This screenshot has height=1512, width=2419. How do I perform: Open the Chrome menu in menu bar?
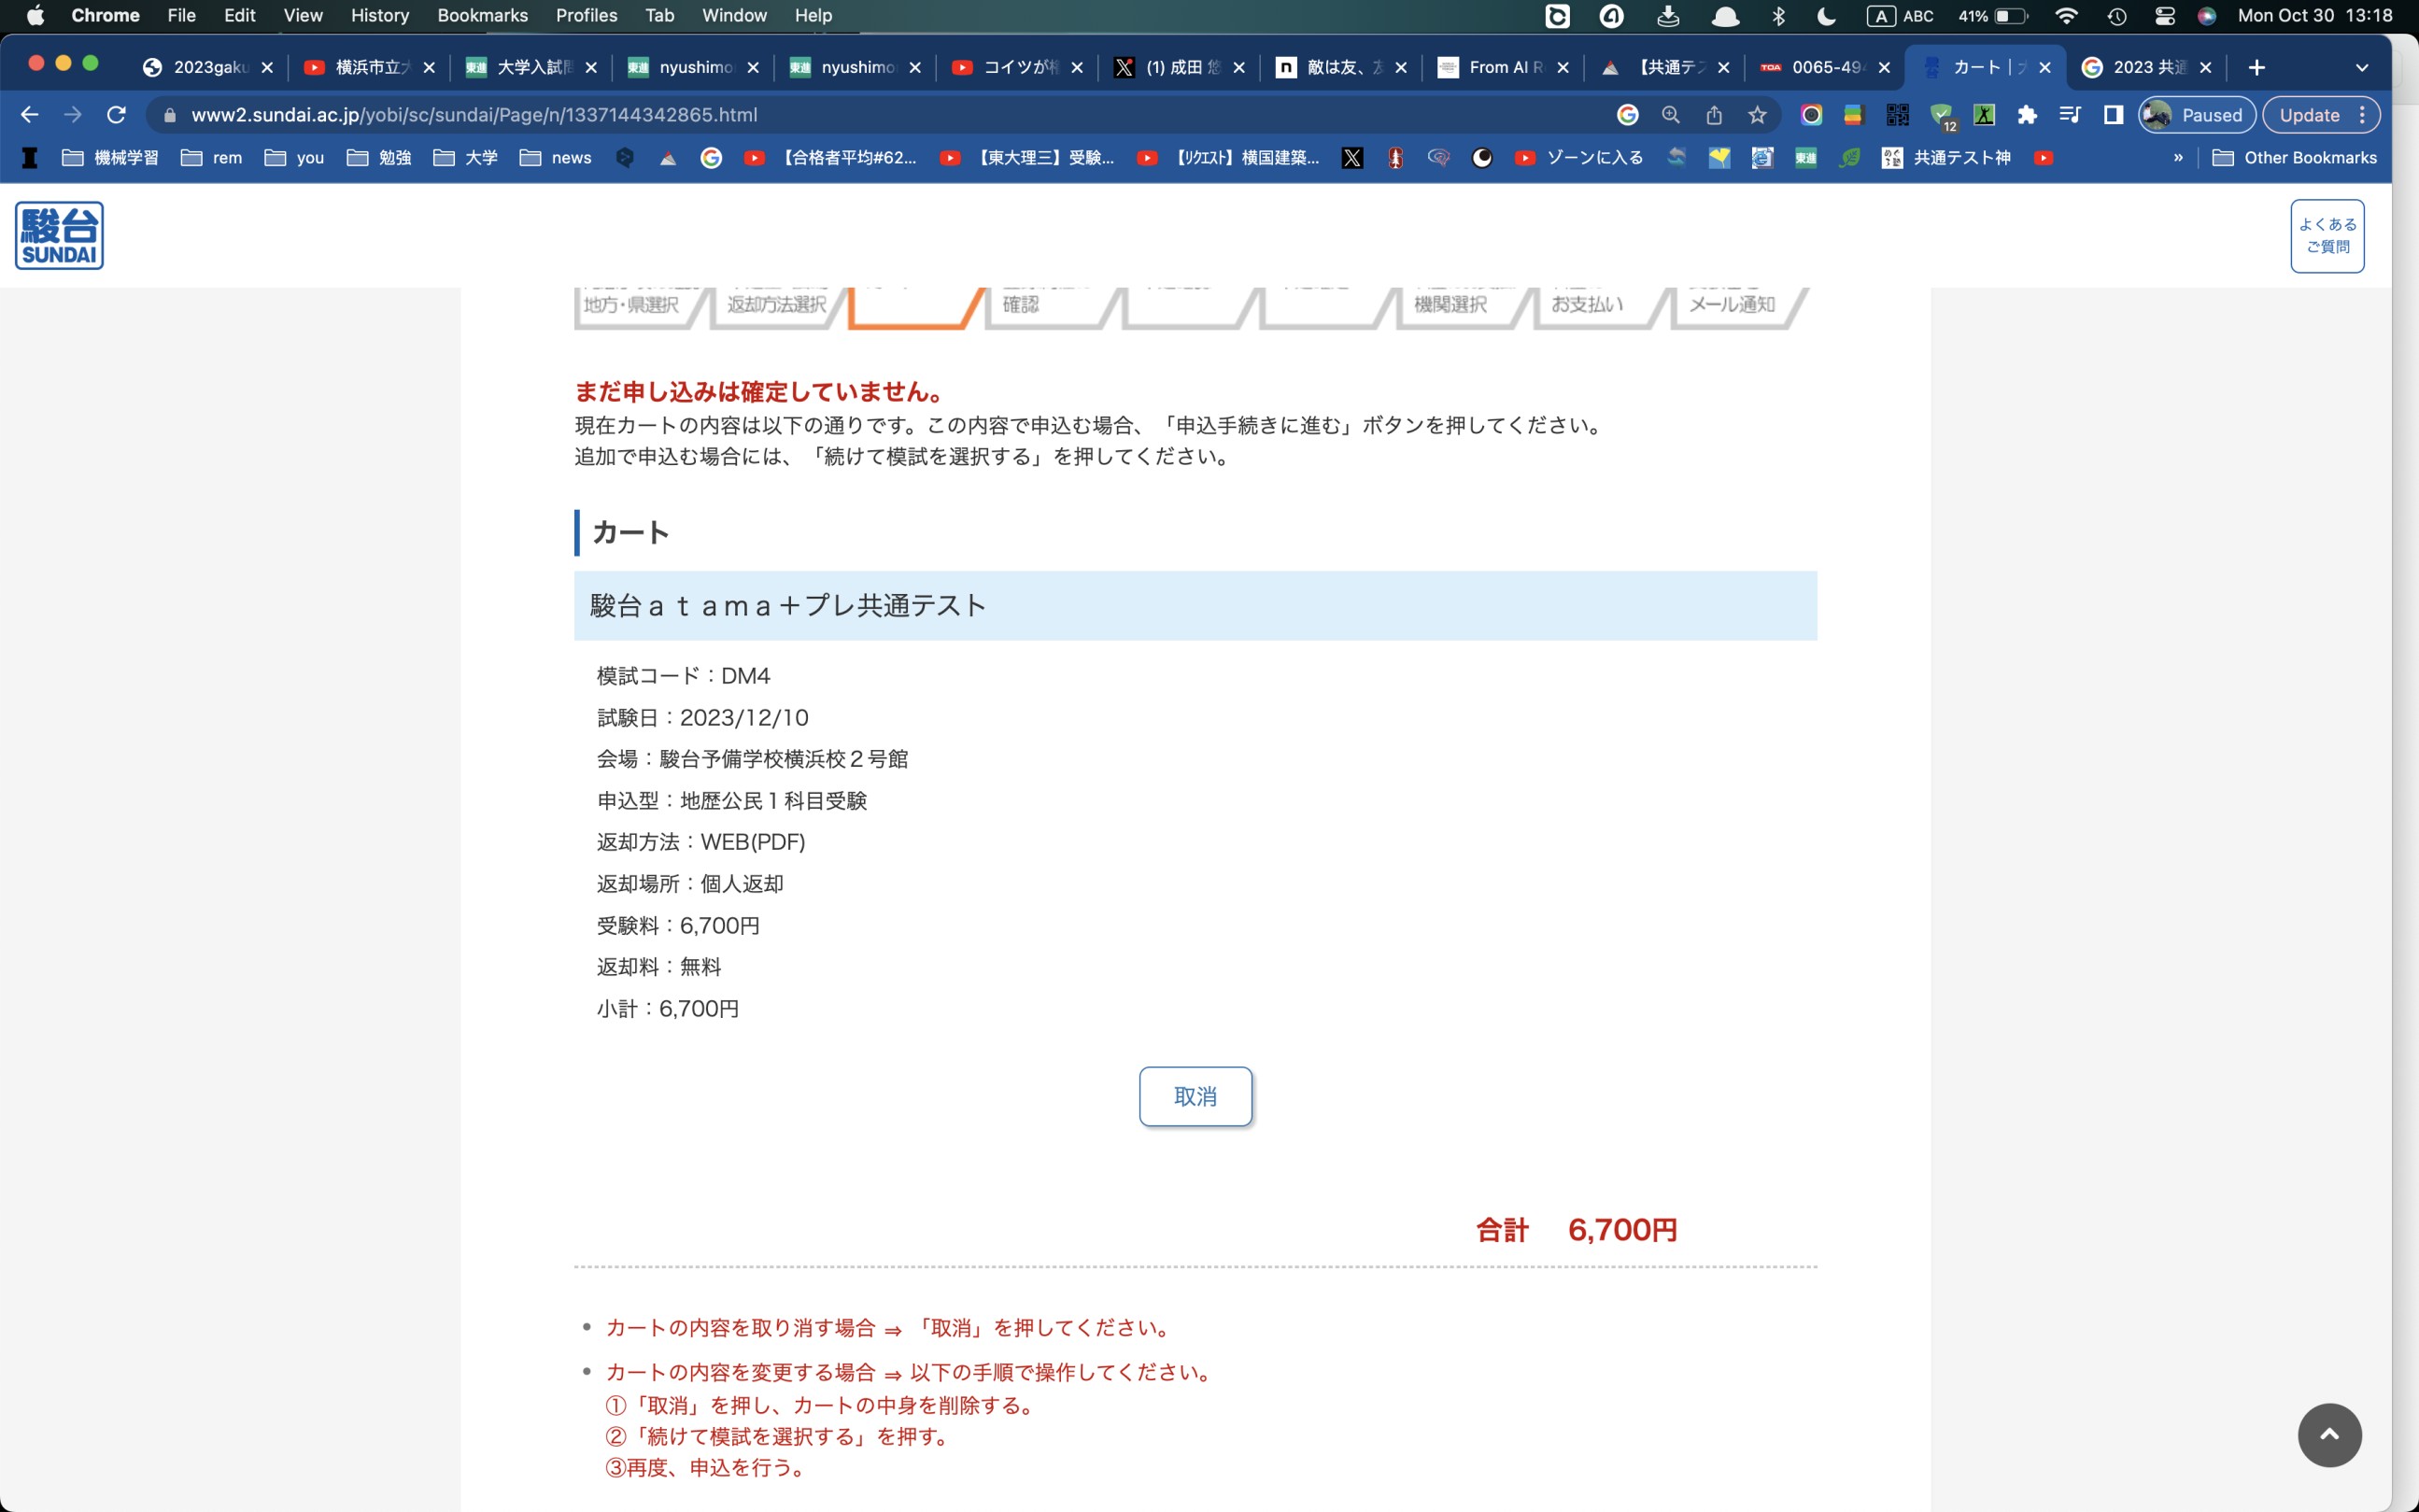[105, 15]
